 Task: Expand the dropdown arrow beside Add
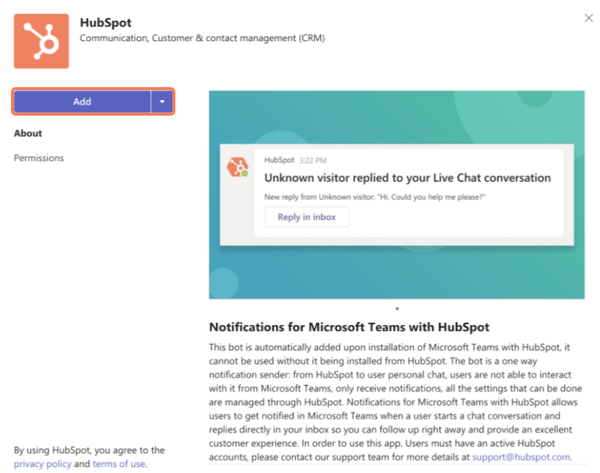(x=162, y=101)
